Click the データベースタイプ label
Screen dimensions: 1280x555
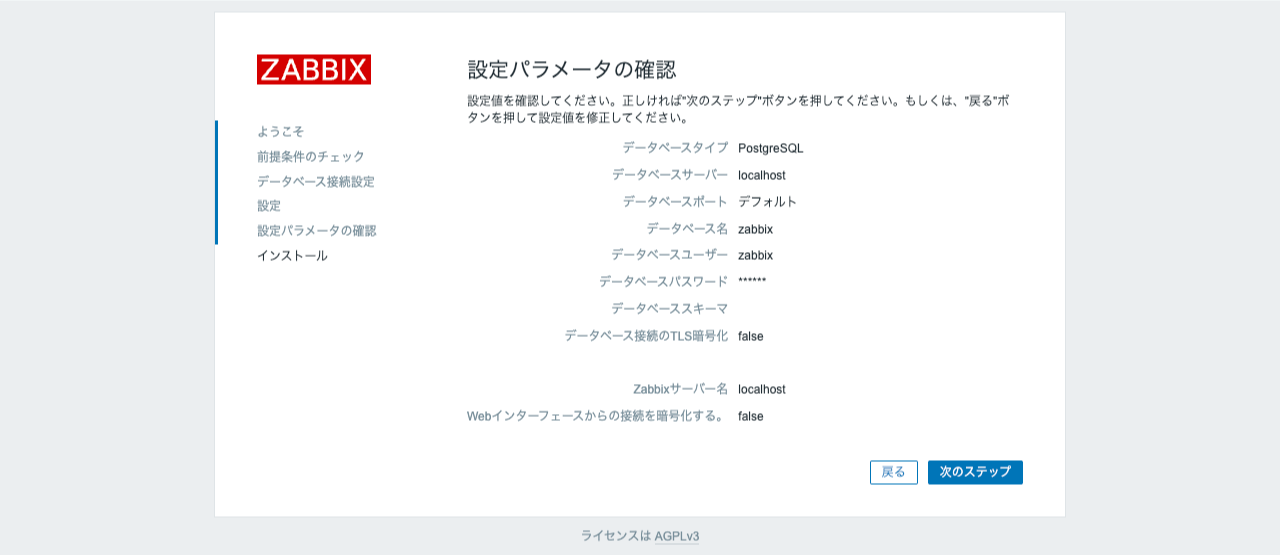click(x=675, y=148)
